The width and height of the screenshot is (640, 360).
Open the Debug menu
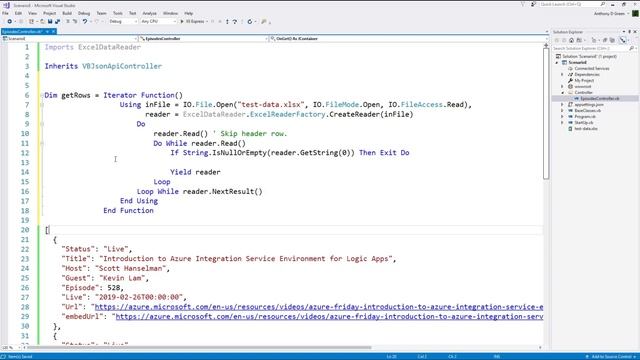[x=84, y=13]
